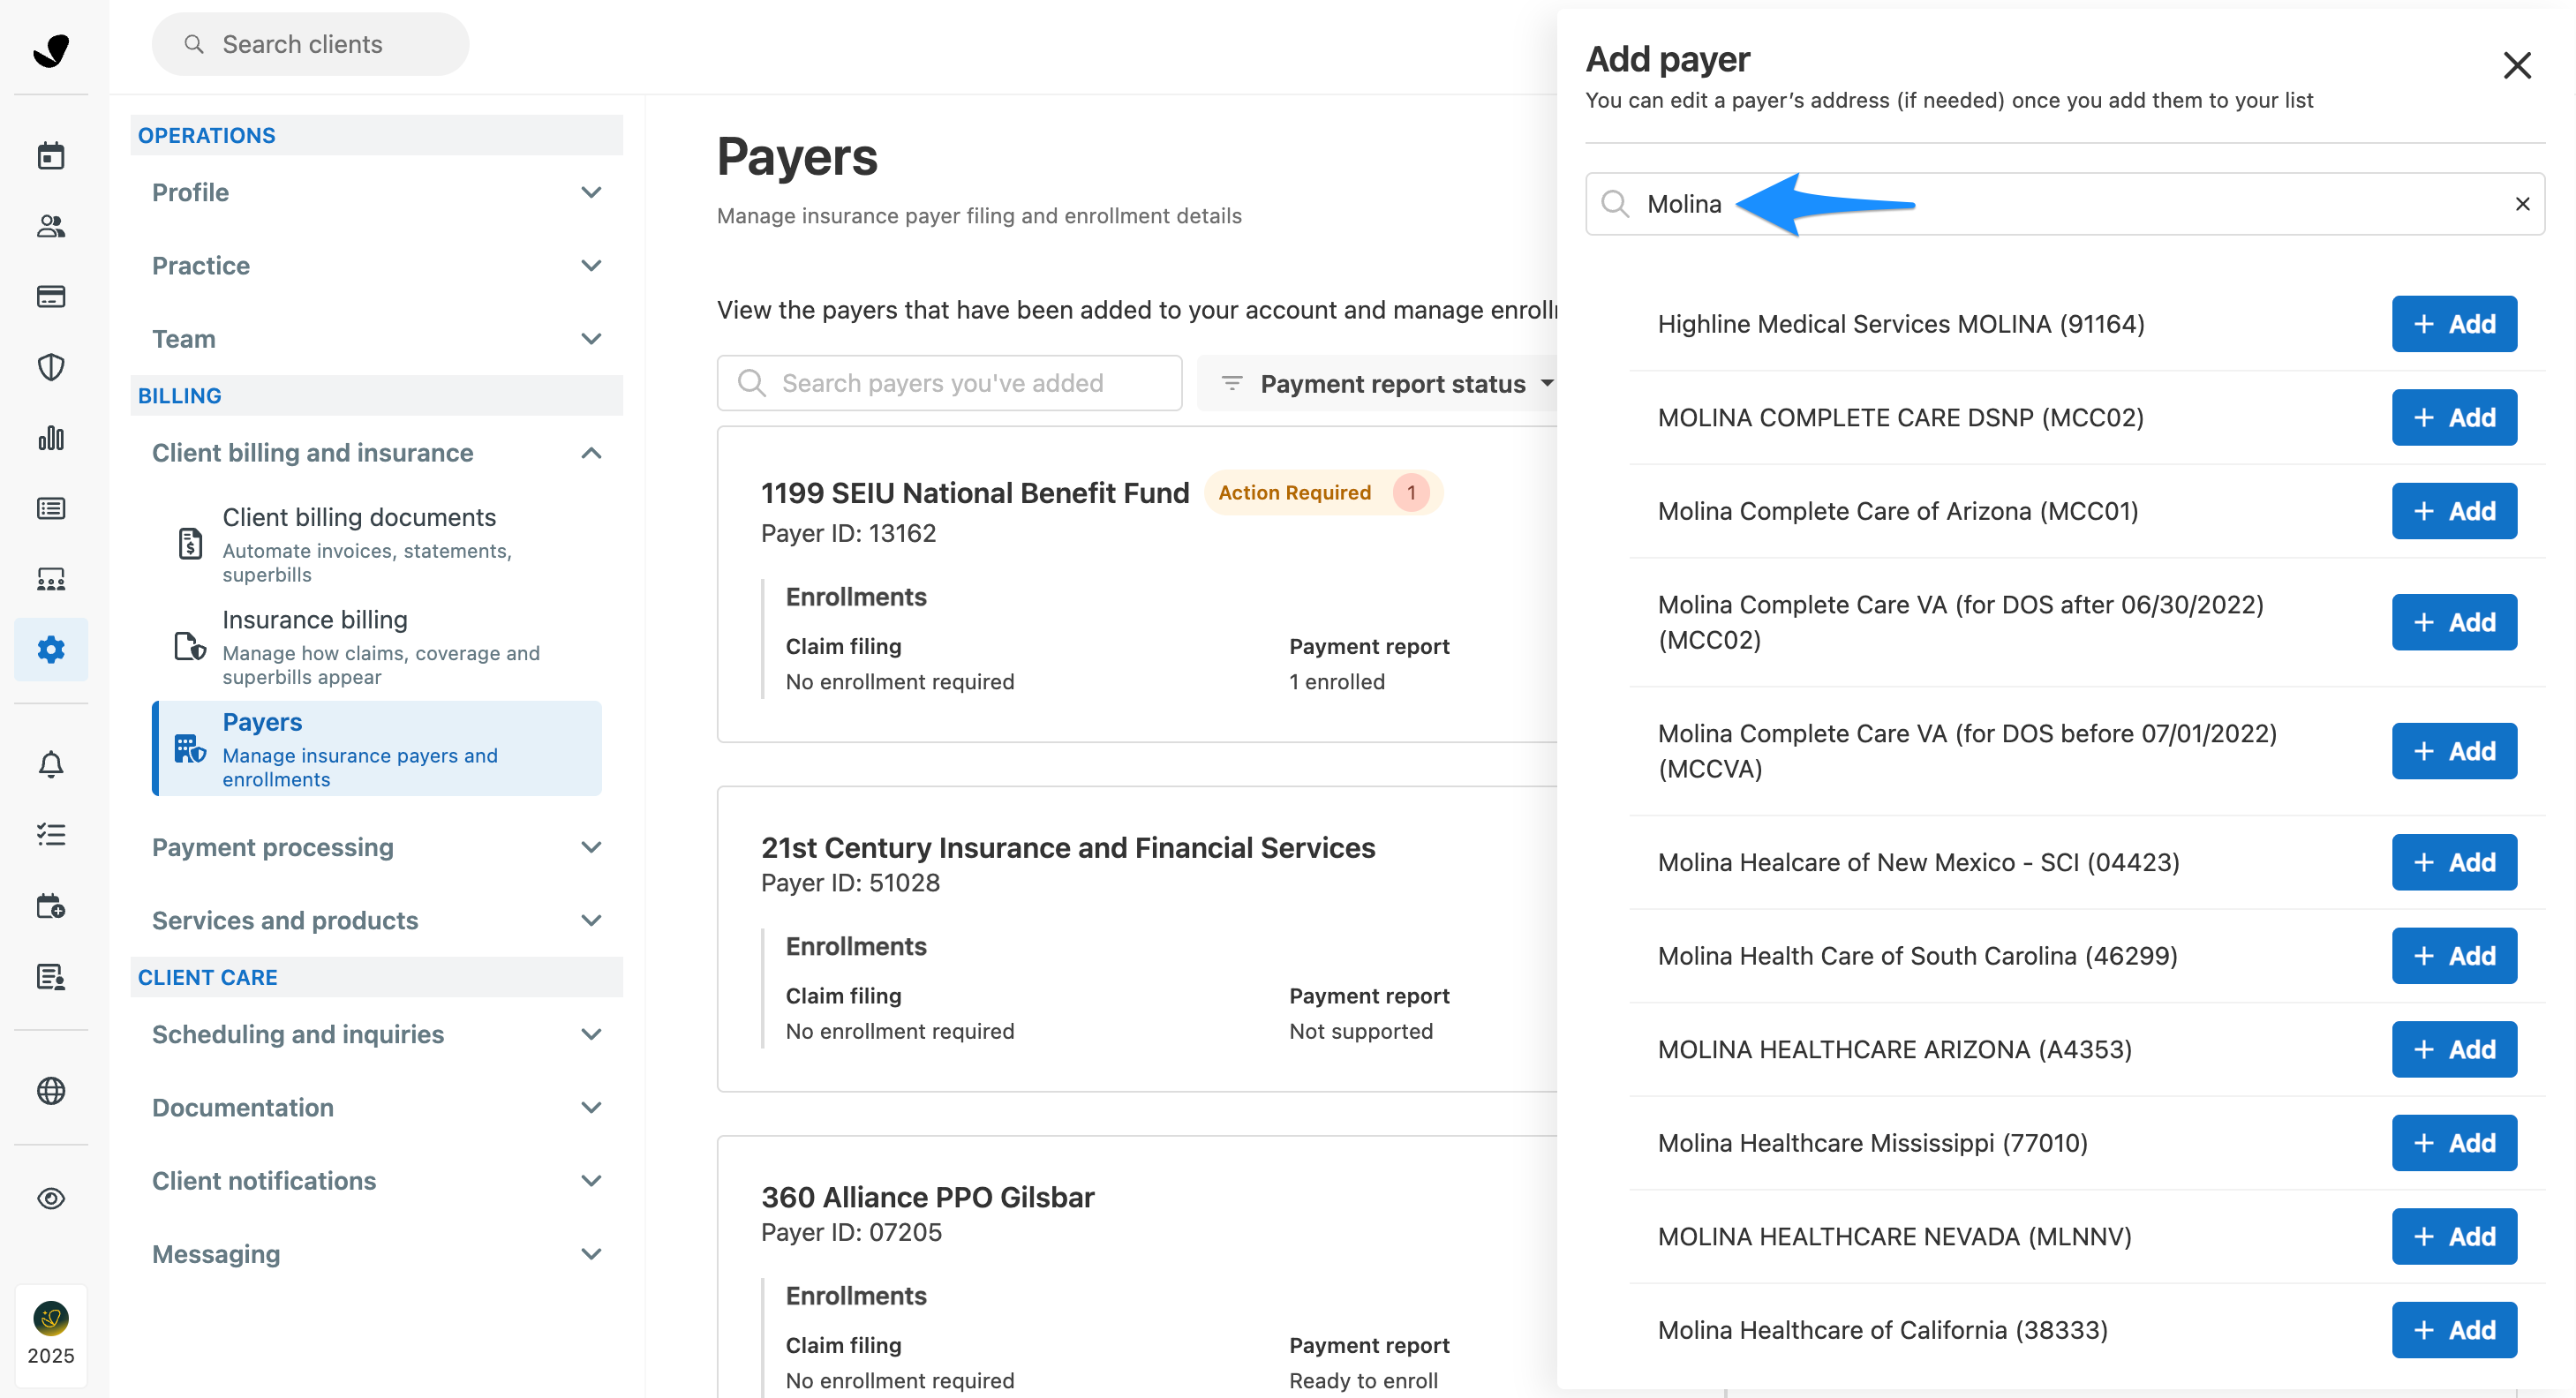2576x1398 pixels.
Task: Open Insurance billing settings
Action: [378, 647]
